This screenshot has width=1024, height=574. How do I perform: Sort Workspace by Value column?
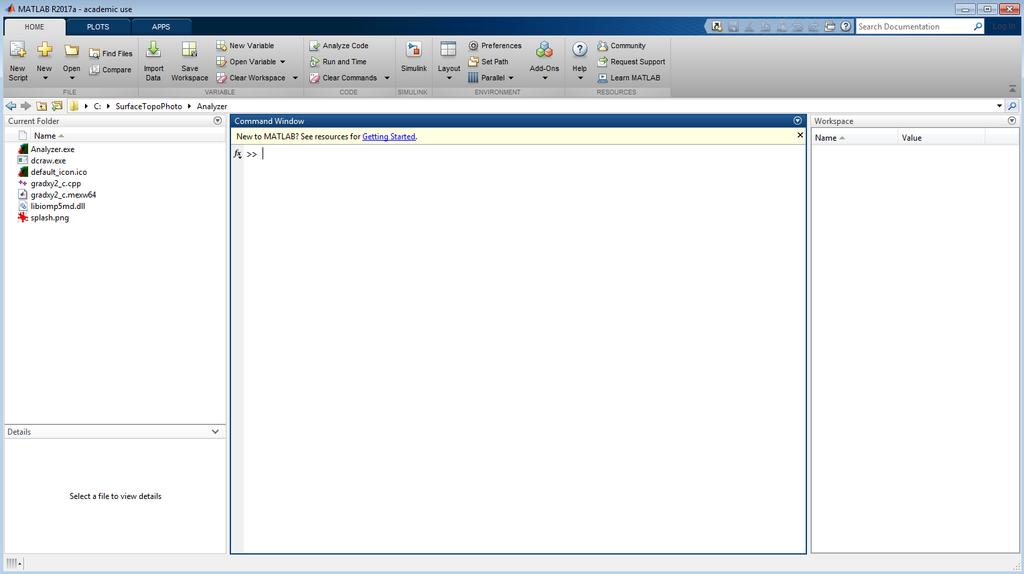pyautogui.click(x=941, y=138)
